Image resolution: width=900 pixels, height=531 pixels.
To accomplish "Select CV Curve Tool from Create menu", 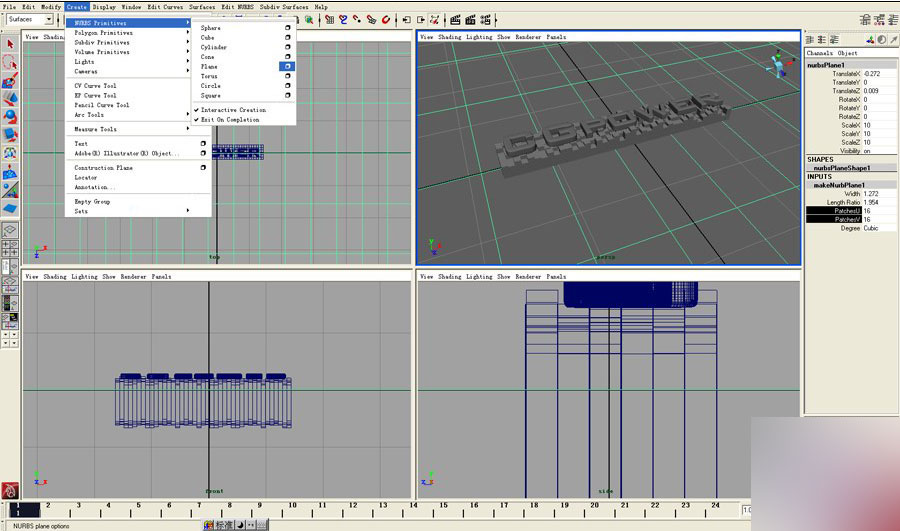I will 95,86.
